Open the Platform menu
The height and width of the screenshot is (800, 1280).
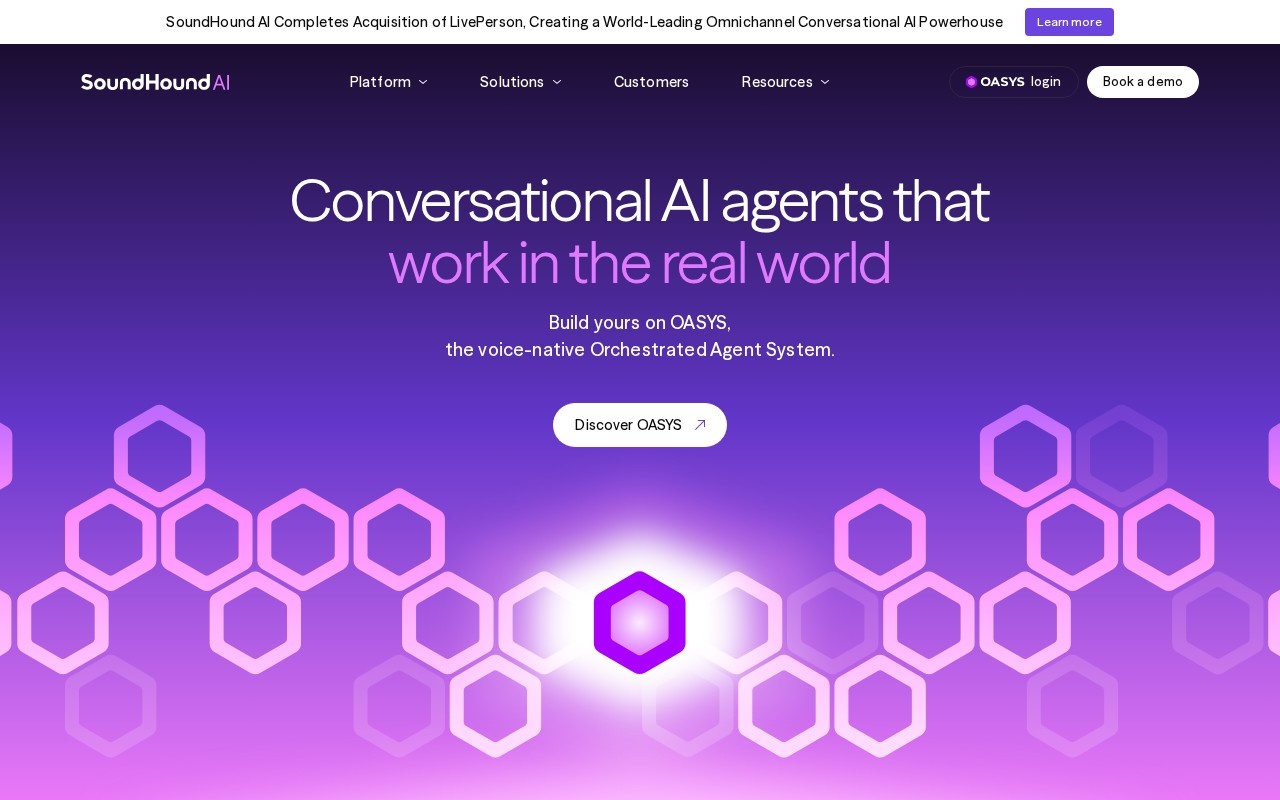click(389, 82)
